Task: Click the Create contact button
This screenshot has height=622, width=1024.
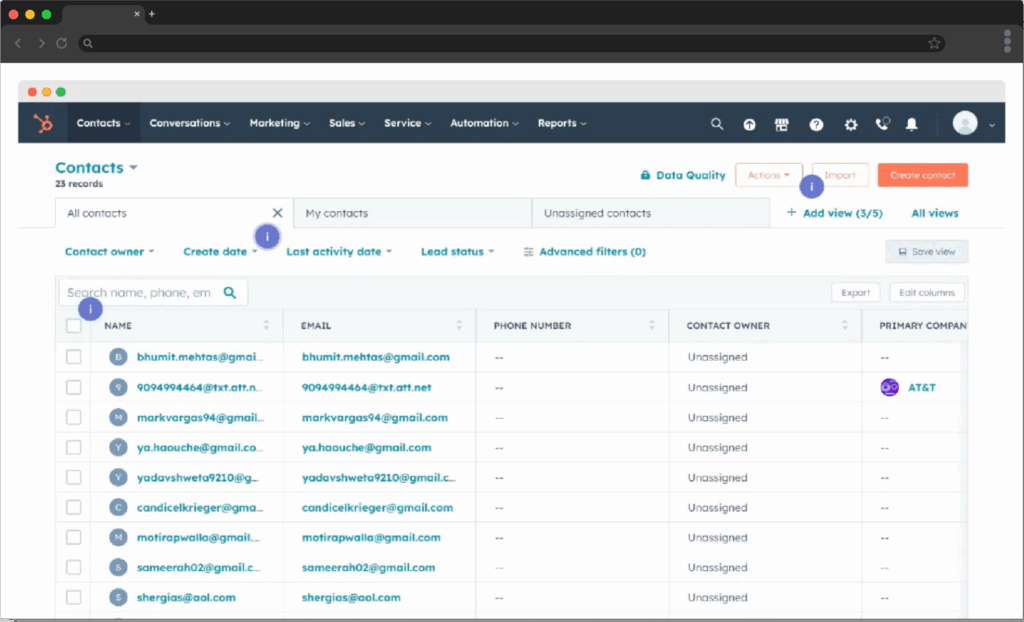Action: [923, 175]
